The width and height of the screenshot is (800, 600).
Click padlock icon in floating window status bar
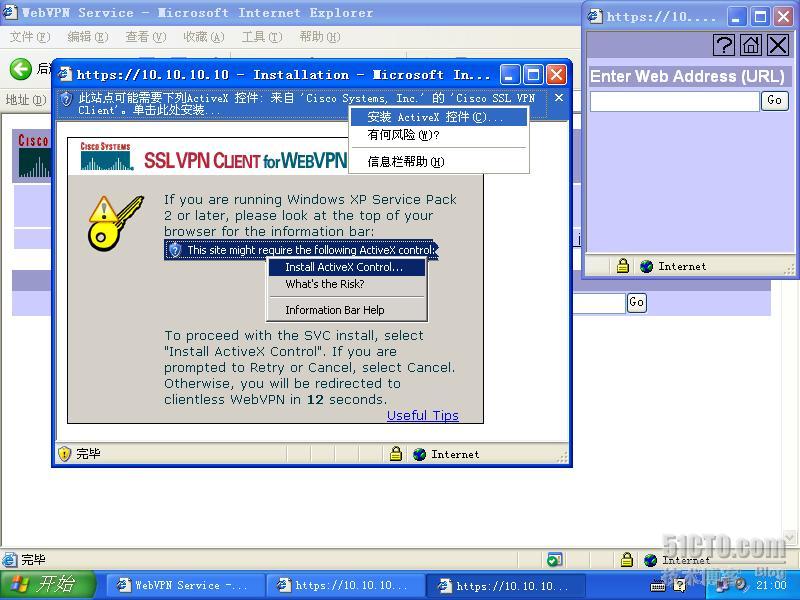point(622,266)
